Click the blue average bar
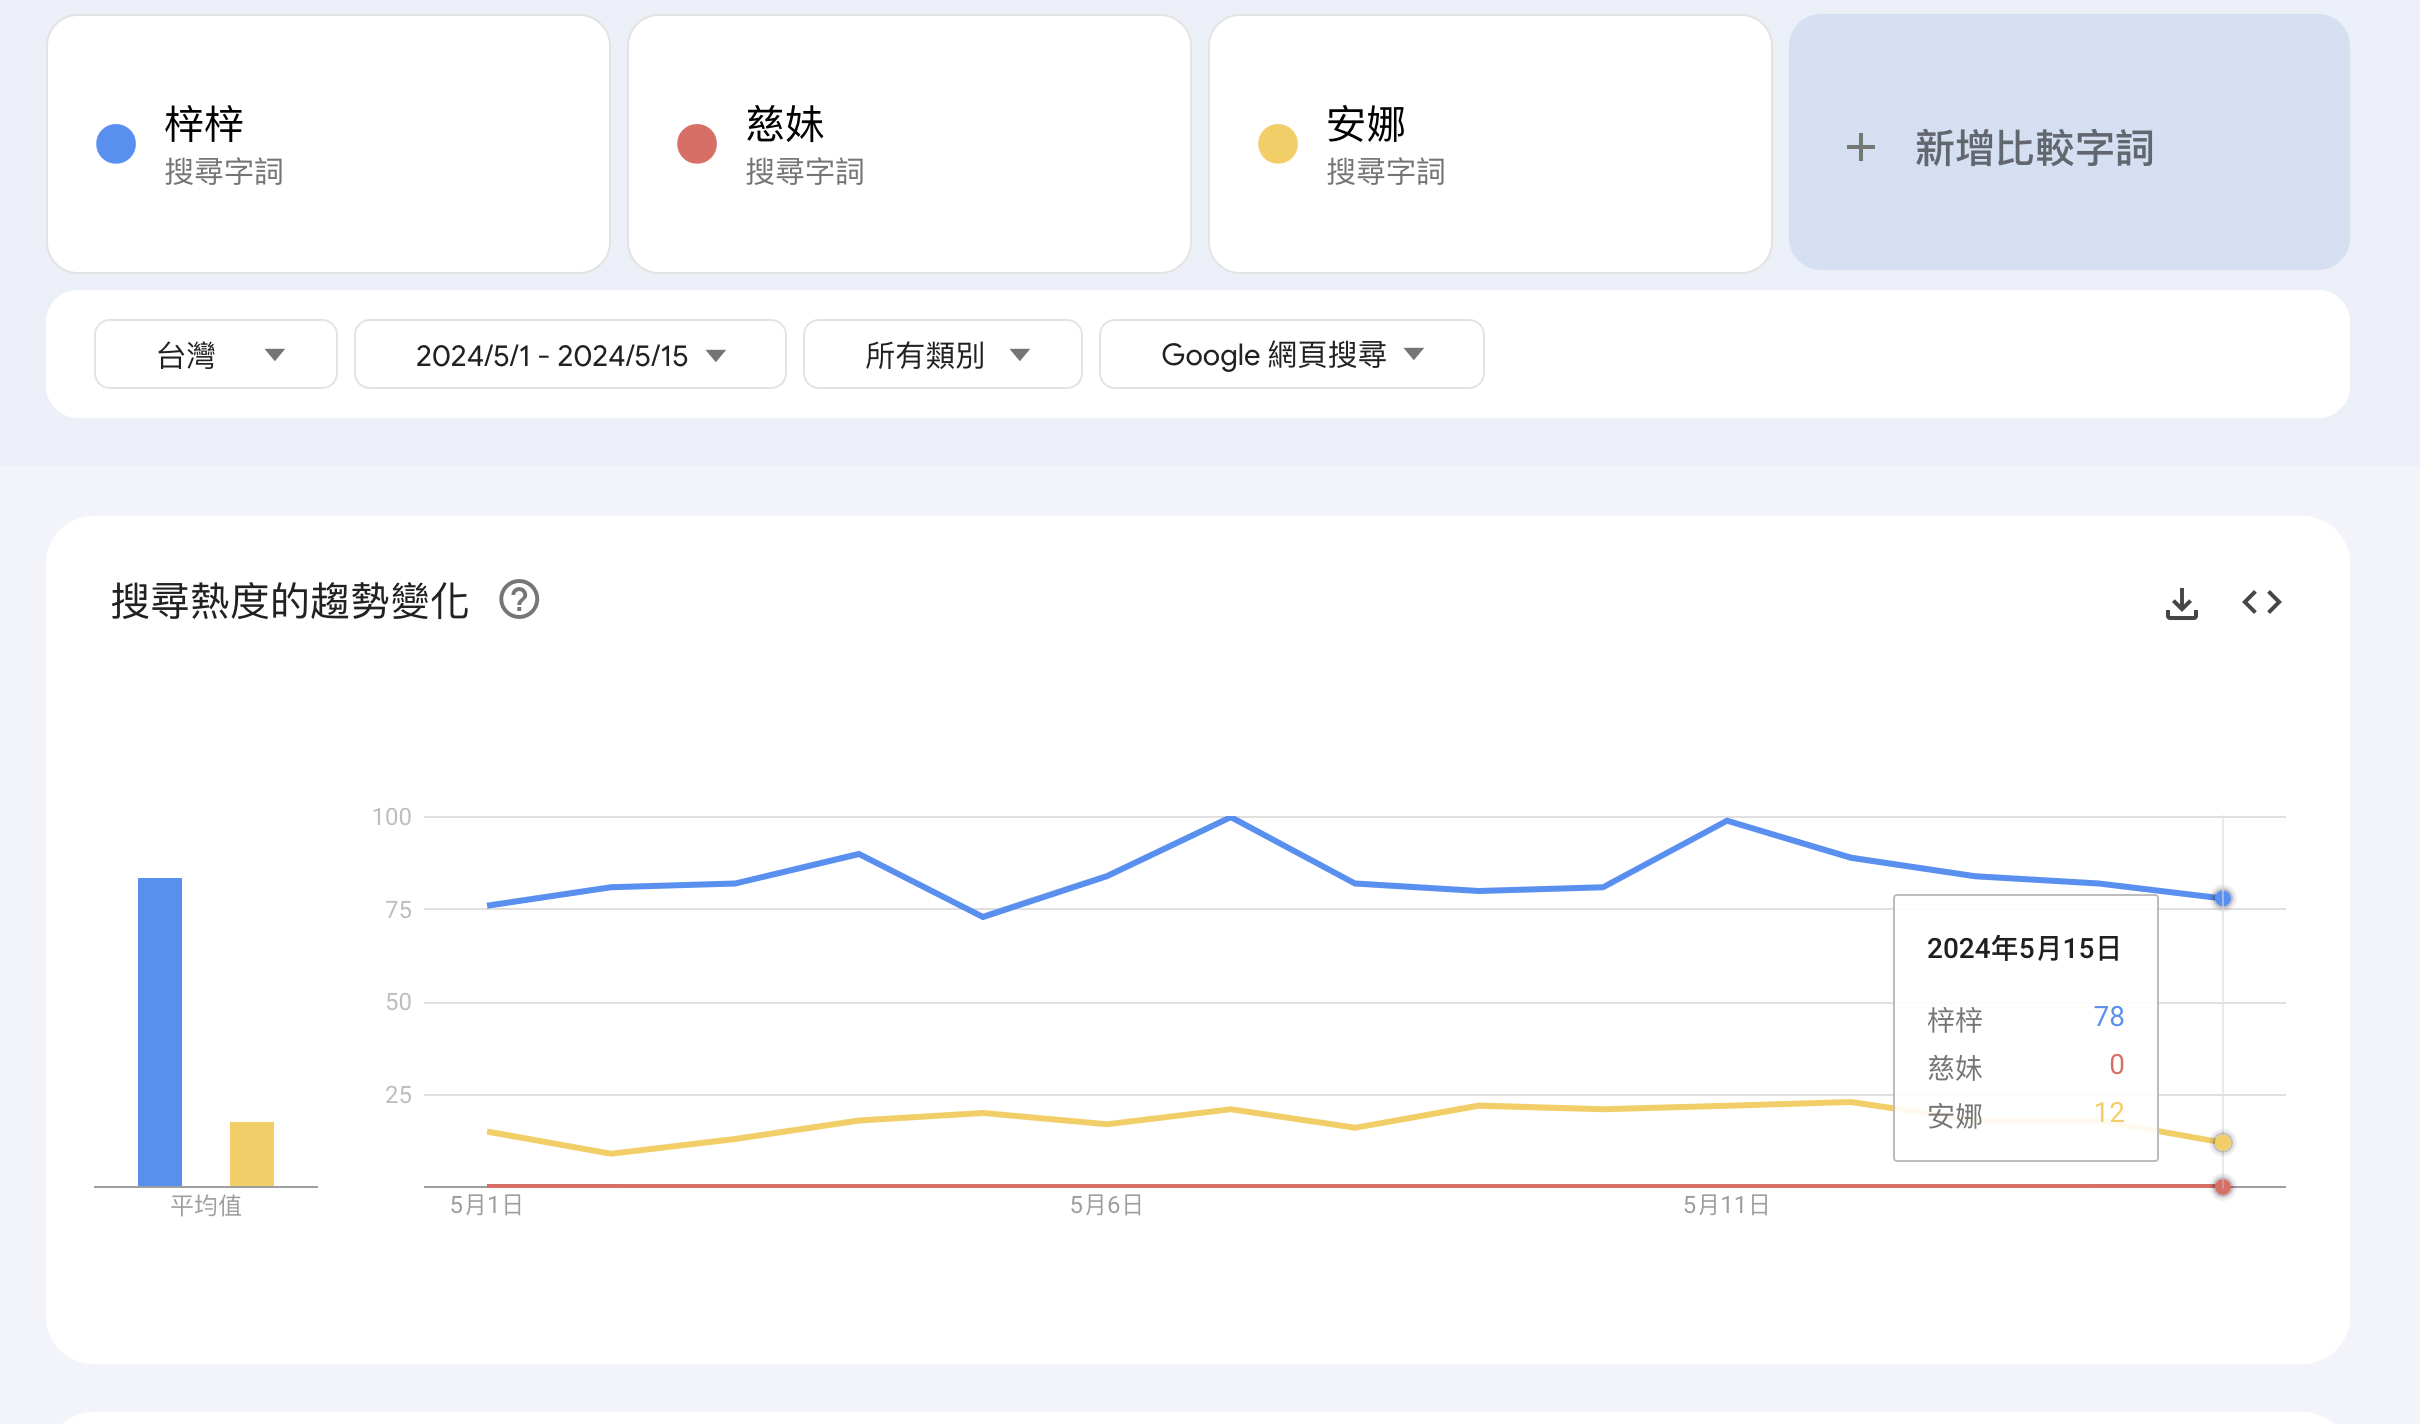This screenshot has width=2420, height=1424. (x=160, y=1032)
